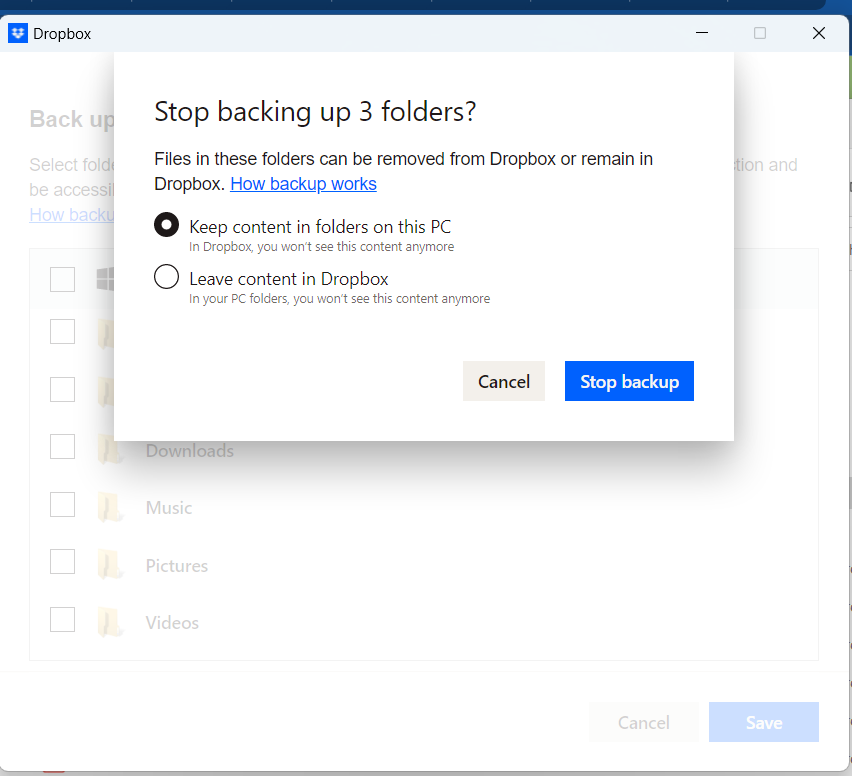
Task: Cancel the stop backup dialog
Action: point(504,381)
